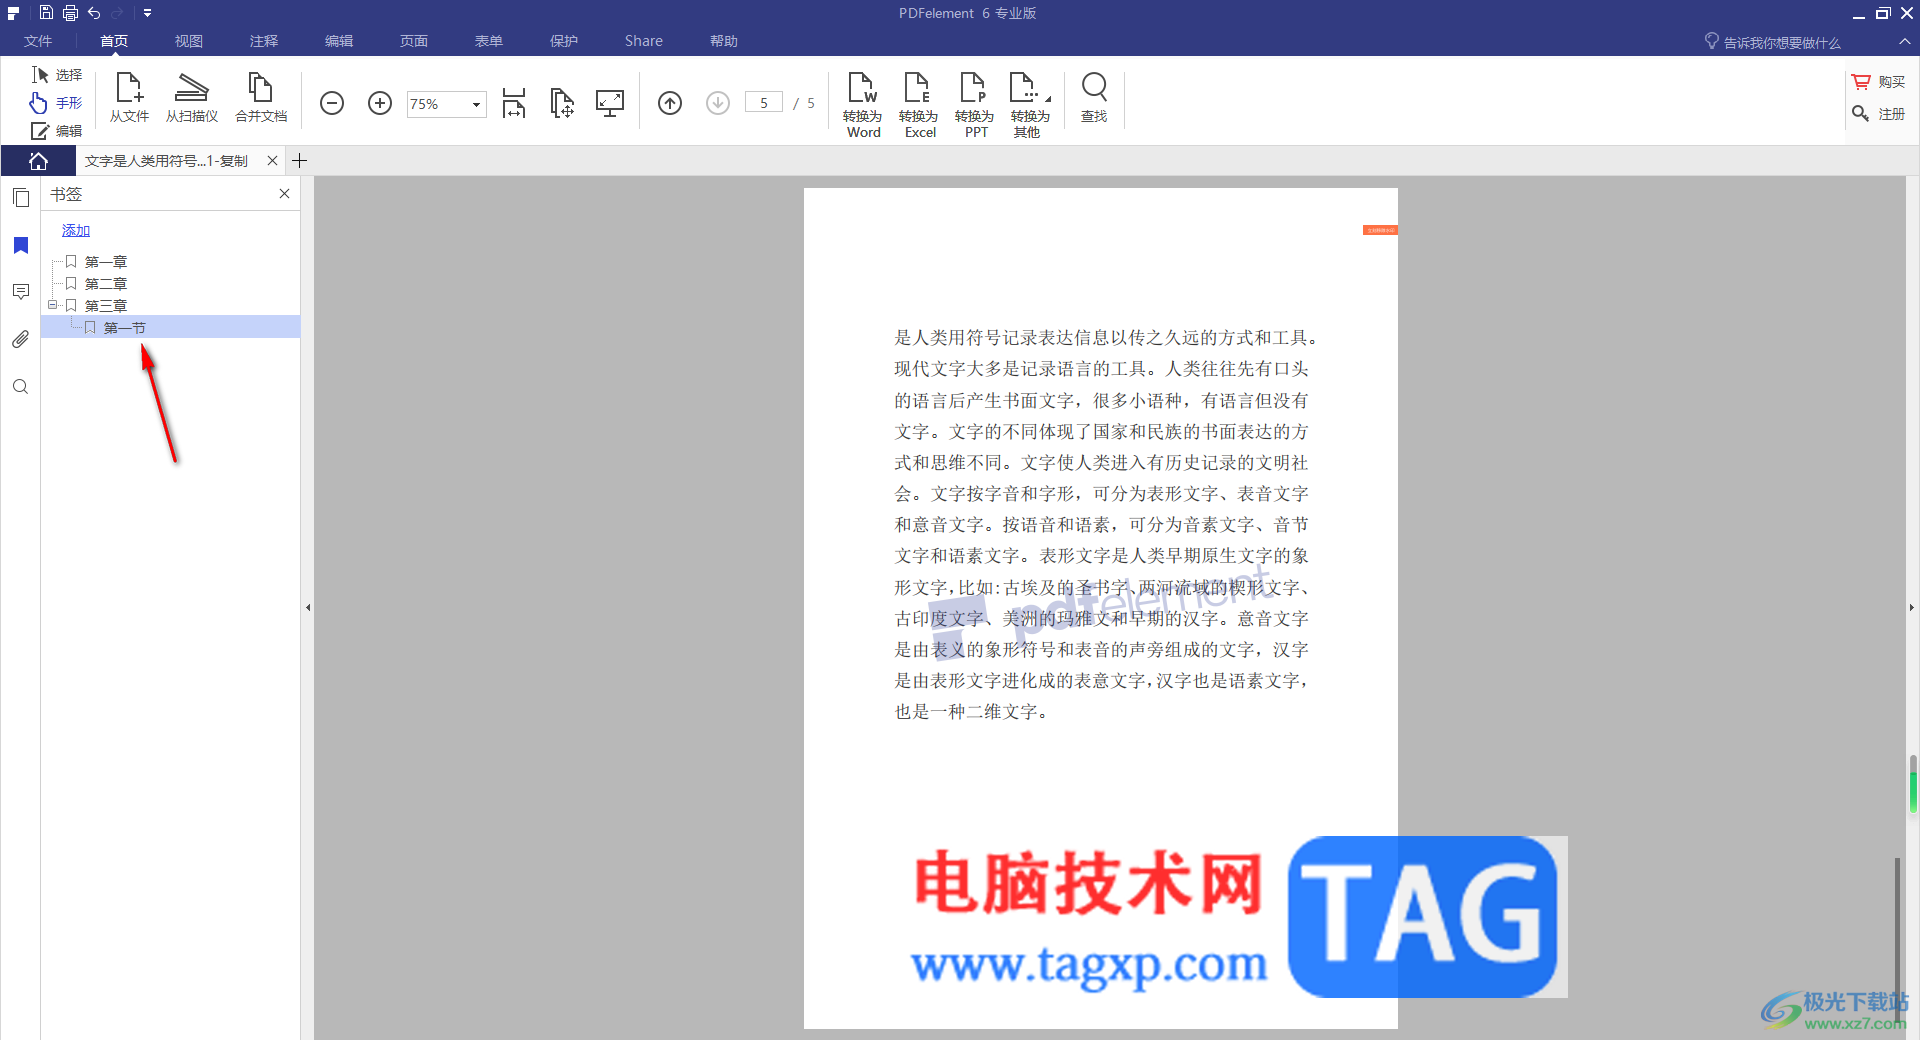The height and width of the screenshot is (1040, 1920).
Task: Zoom in with the plus icon
Action: [x=380, y=103]
